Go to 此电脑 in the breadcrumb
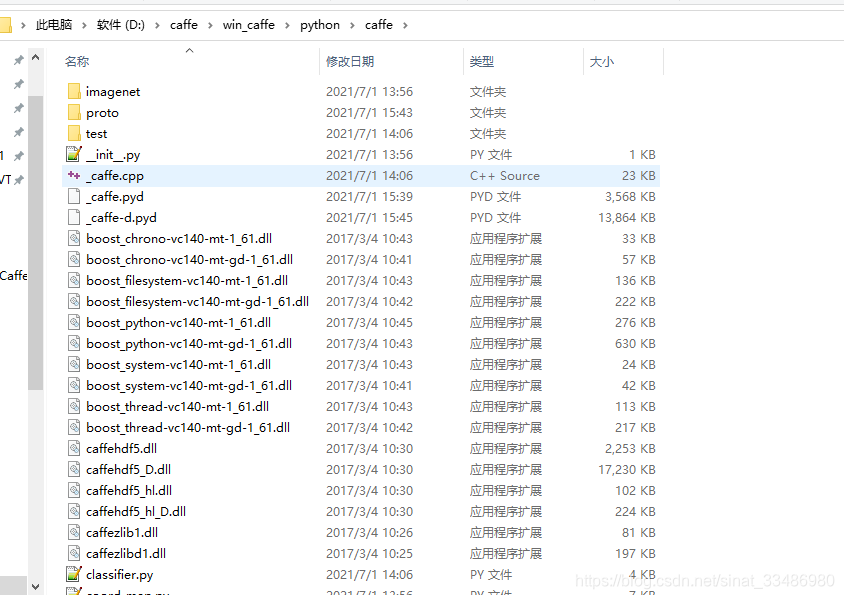The width and height of the screenshot is (844, 599). click(54, 25)
